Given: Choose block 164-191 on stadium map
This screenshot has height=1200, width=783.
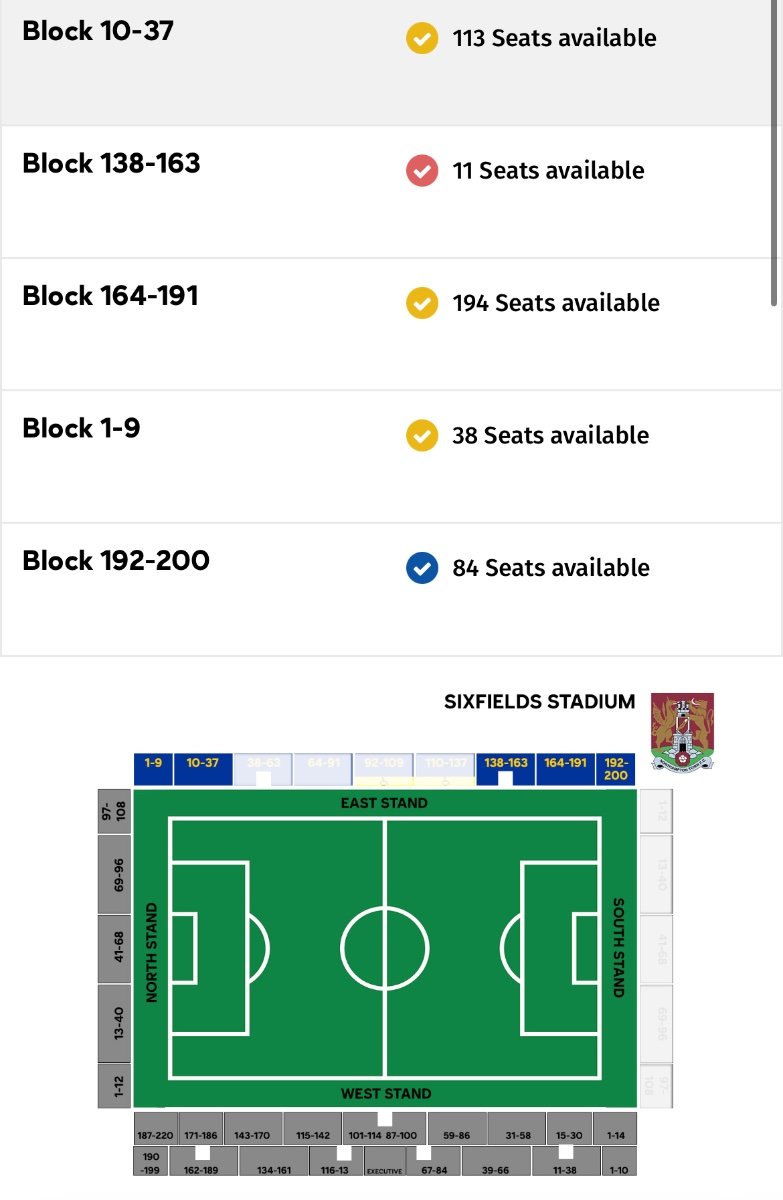Looking at the screenshot, I should (x=565, y=769).
